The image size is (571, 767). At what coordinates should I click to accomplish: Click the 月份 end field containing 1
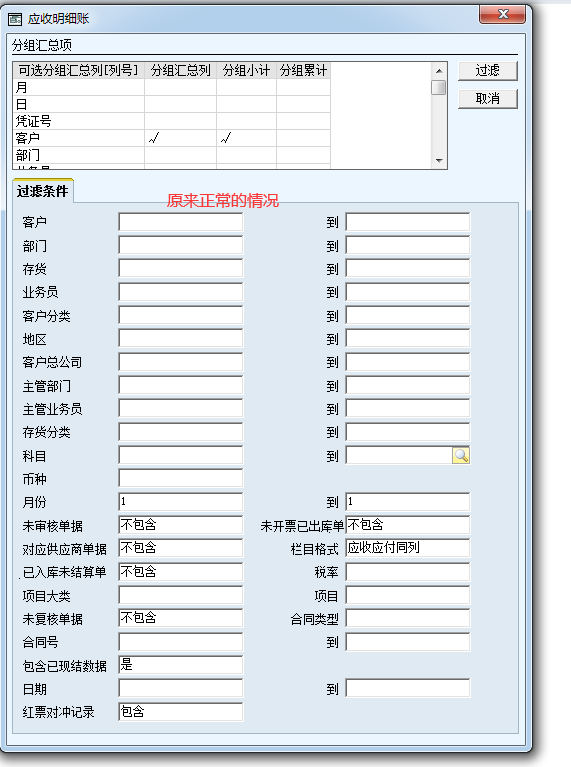(x=408, y=501)
